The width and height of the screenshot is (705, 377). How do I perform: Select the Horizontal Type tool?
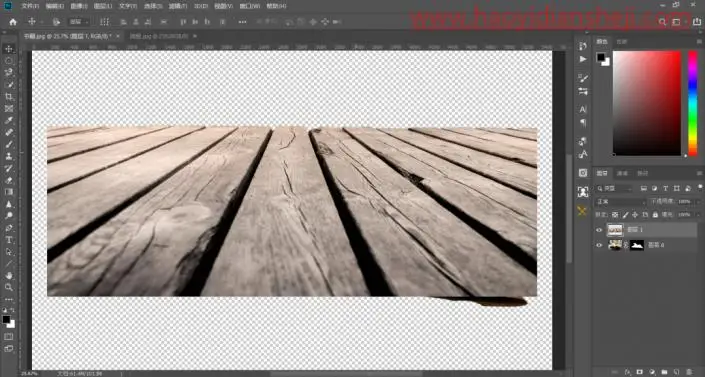click(x=9, y=240)
